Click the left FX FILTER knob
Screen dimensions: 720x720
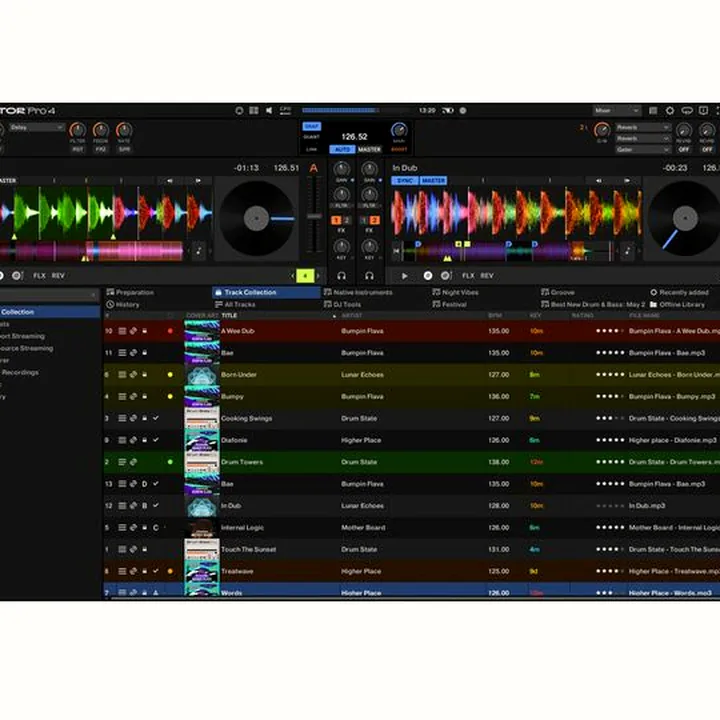click(x=78, y=130)
